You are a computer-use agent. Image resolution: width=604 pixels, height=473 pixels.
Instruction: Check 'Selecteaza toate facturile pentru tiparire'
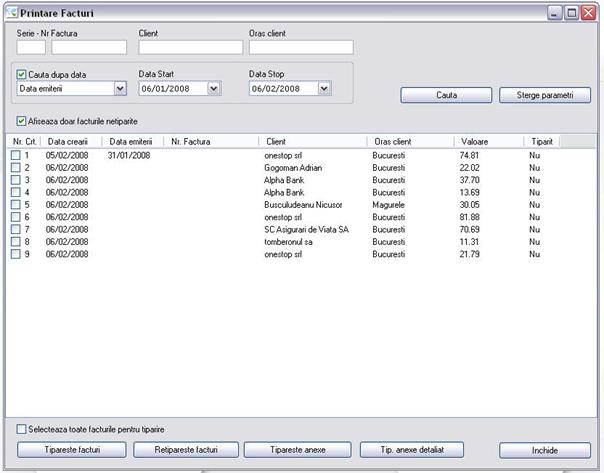click(x=22, y=428)
